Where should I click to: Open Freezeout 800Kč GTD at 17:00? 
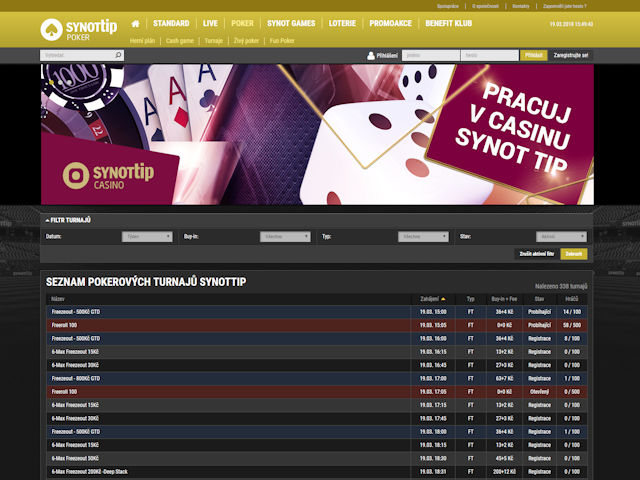coord(316,378)
